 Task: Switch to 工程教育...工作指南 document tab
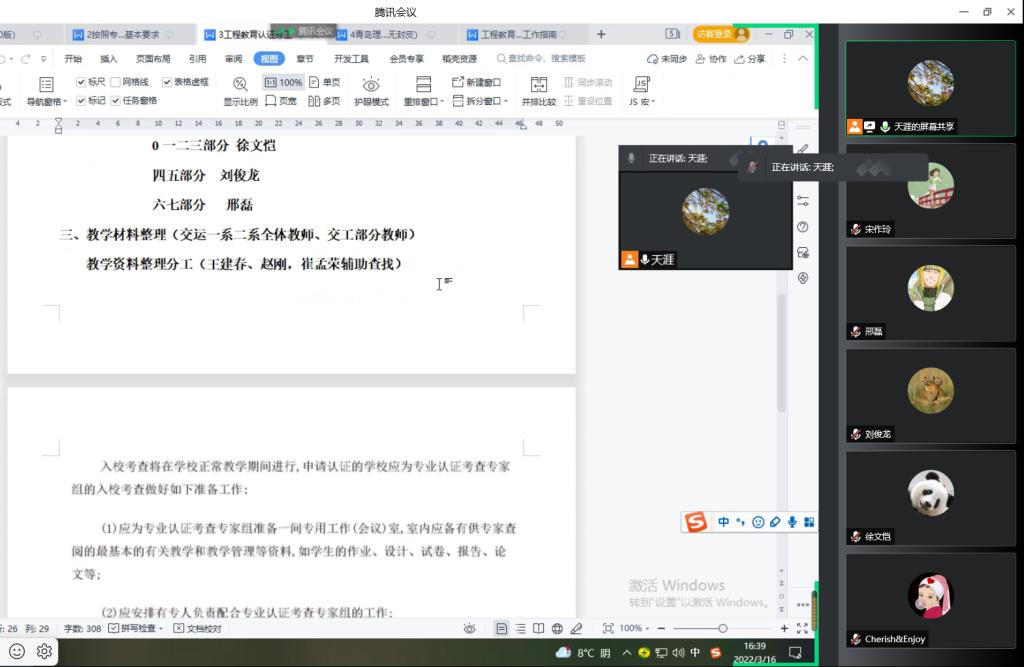519,34
